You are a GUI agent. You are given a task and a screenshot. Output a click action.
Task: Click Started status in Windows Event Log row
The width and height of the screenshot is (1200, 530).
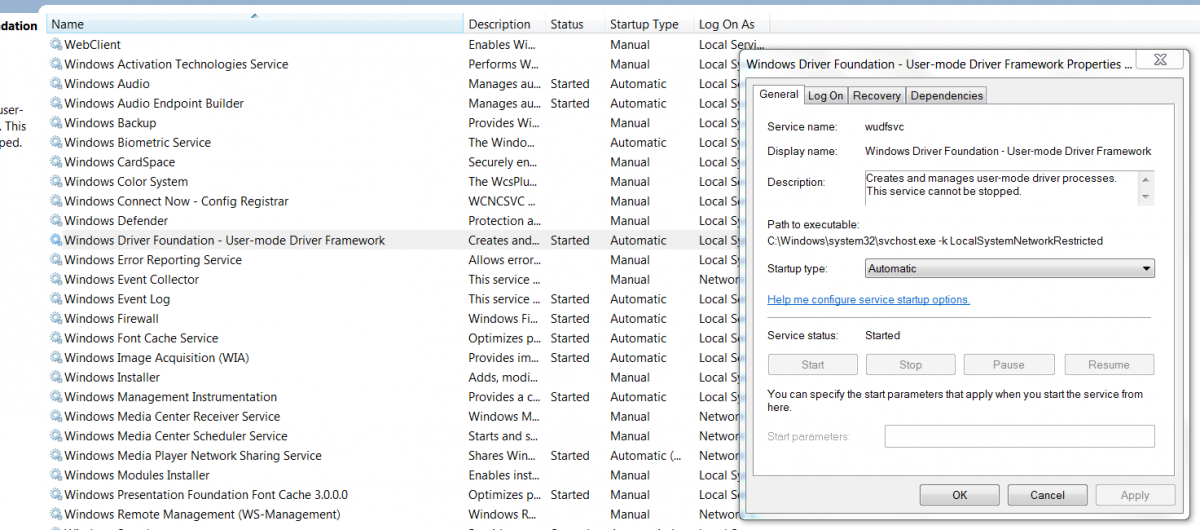point(570,299)
